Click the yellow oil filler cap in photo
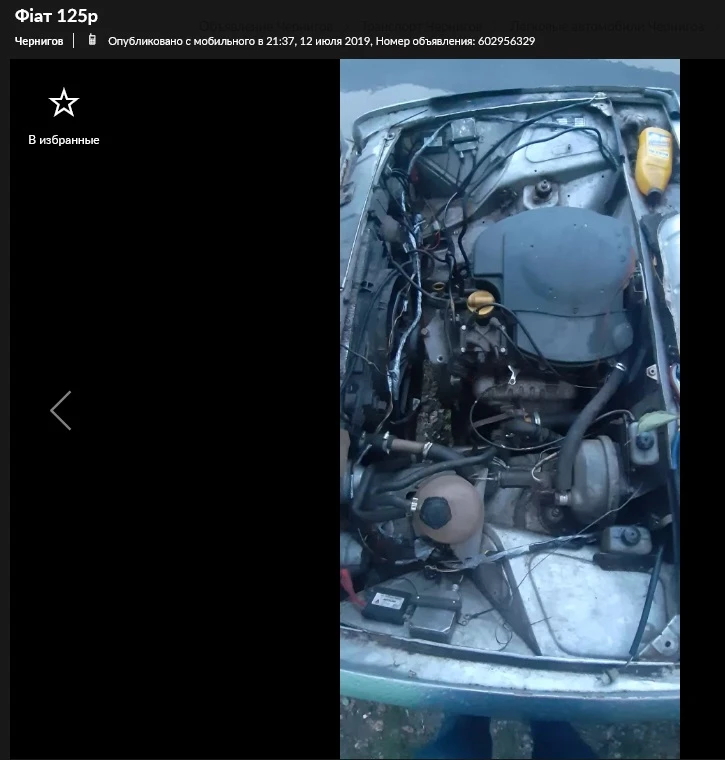Viewport: 725px width, 760px height. 480,301
